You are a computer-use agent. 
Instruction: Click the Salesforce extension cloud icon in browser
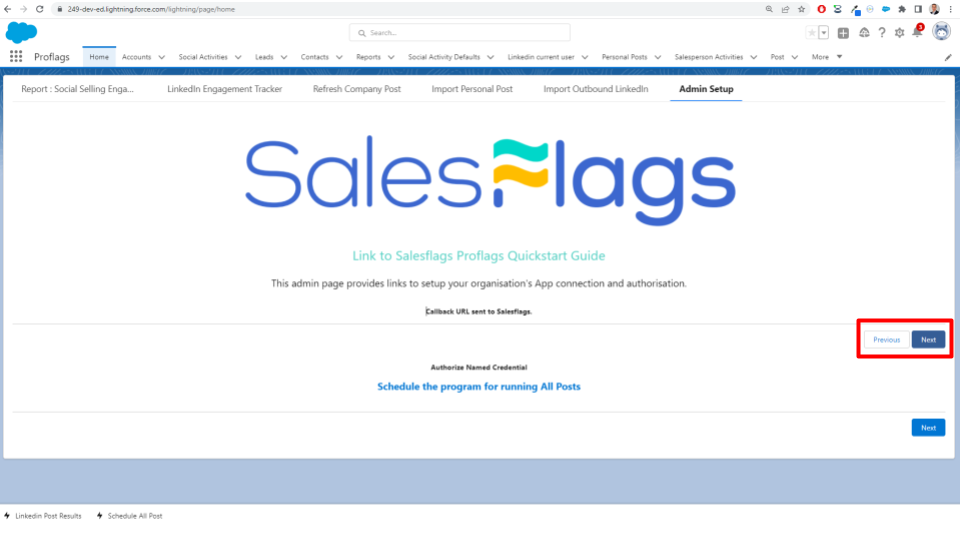coord(886,9)
